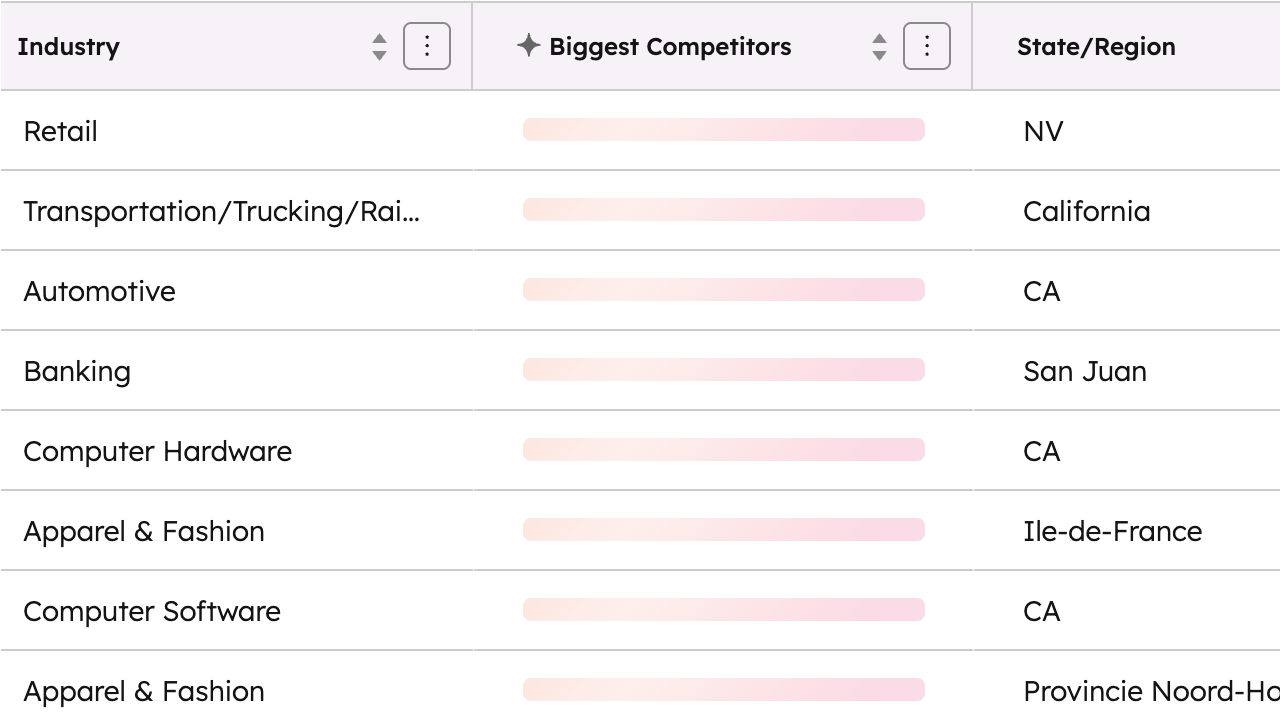Sort the Industry column using arrows
This screenshot has width=1280, height=720.
point(379,46)
